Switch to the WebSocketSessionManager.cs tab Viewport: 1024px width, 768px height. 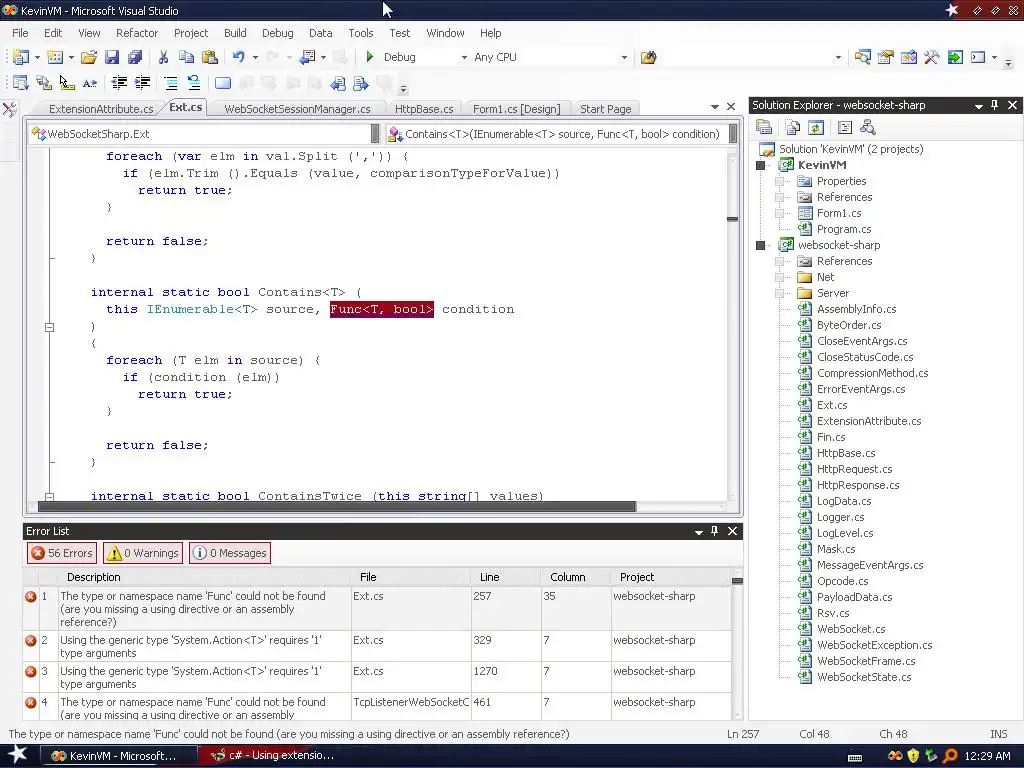coord(297,109)
